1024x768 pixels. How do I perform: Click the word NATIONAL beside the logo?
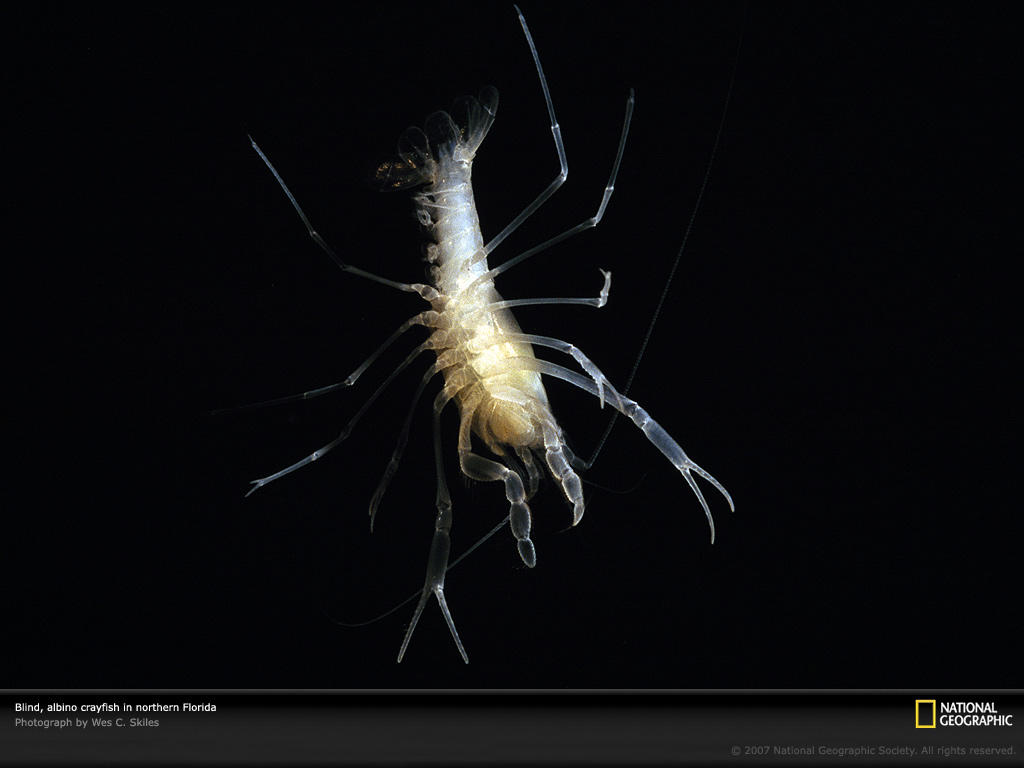(968, 708)
